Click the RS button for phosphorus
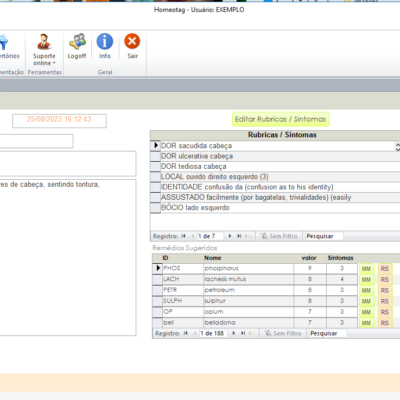The image size is (400, 400). point(385,269)
